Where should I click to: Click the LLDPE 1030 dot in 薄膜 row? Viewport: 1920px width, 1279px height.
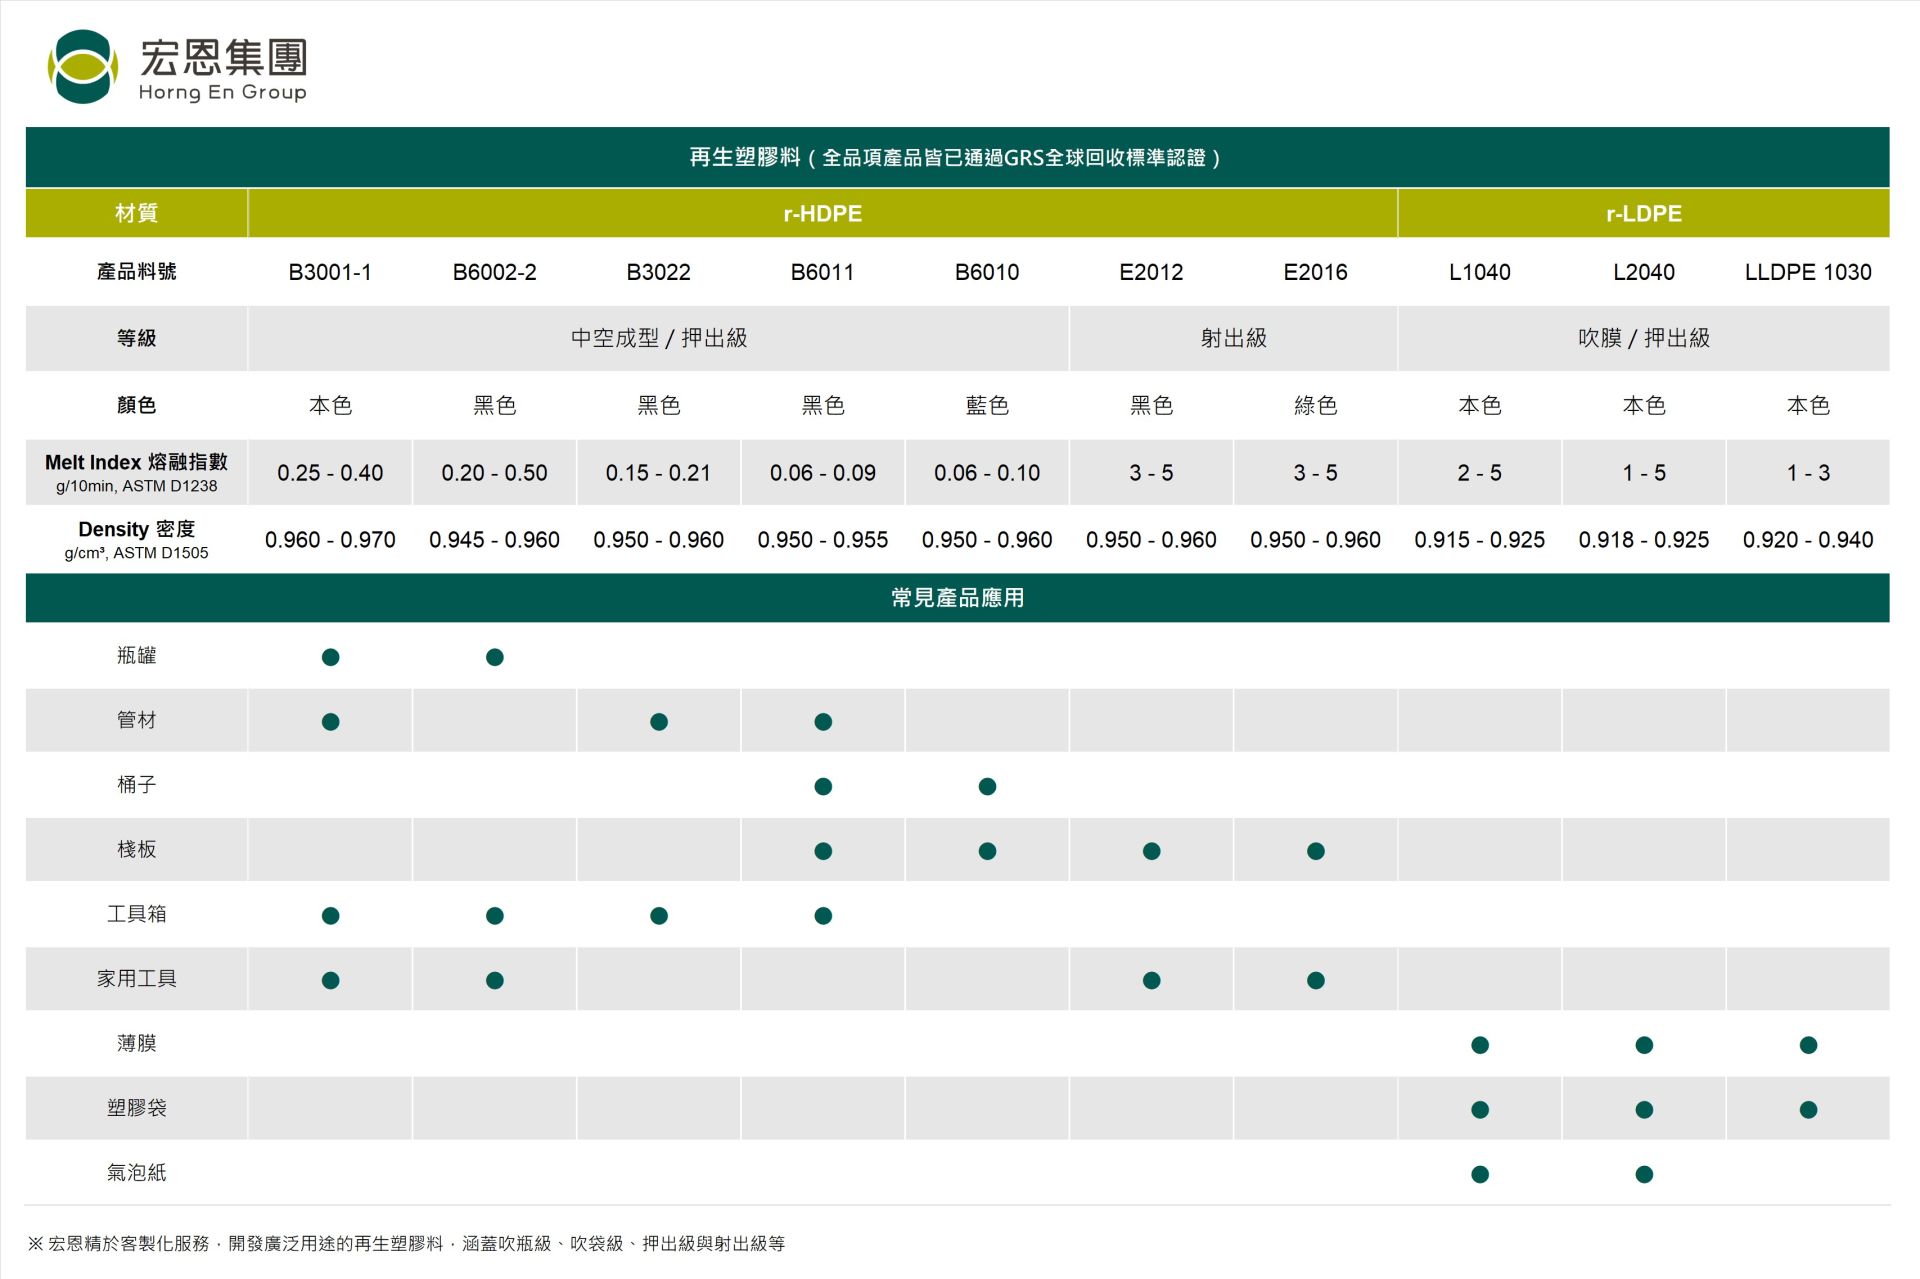[x=1807, y=1045]
